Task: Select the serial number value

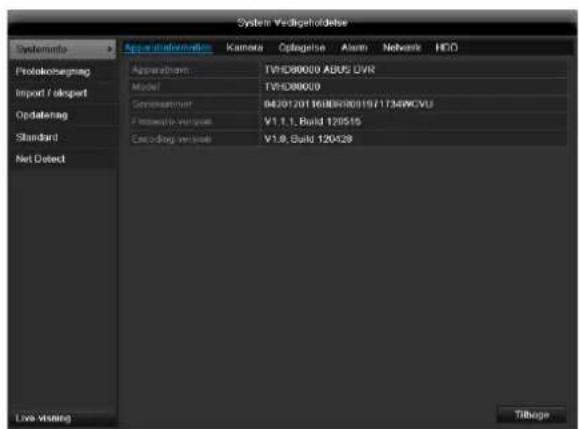Action: pos(348,104)
